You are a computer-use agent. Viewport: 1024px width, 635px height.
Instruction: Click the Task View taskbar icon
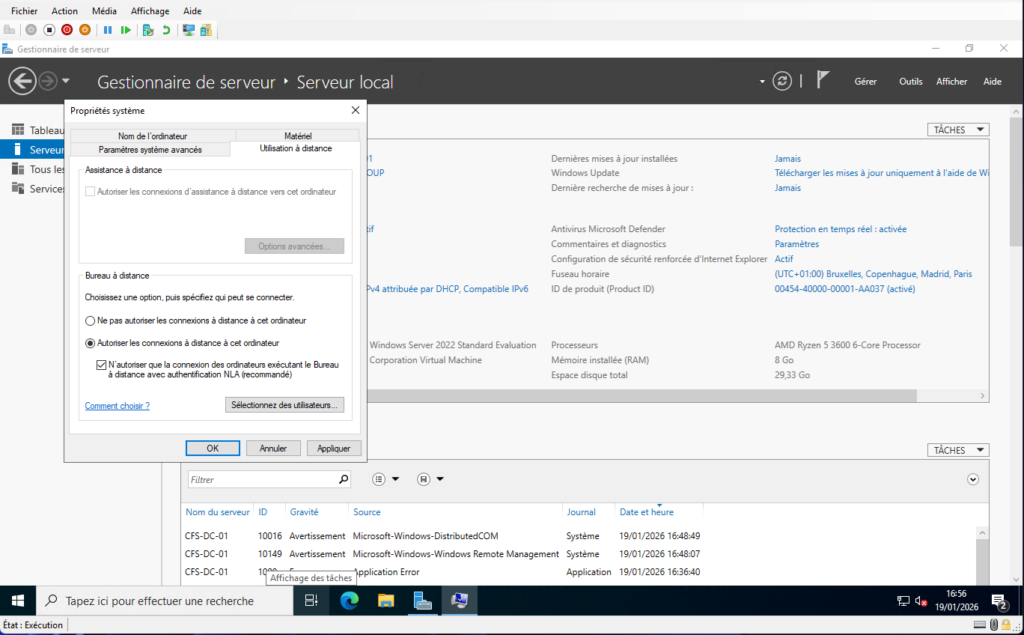(311, 600)
